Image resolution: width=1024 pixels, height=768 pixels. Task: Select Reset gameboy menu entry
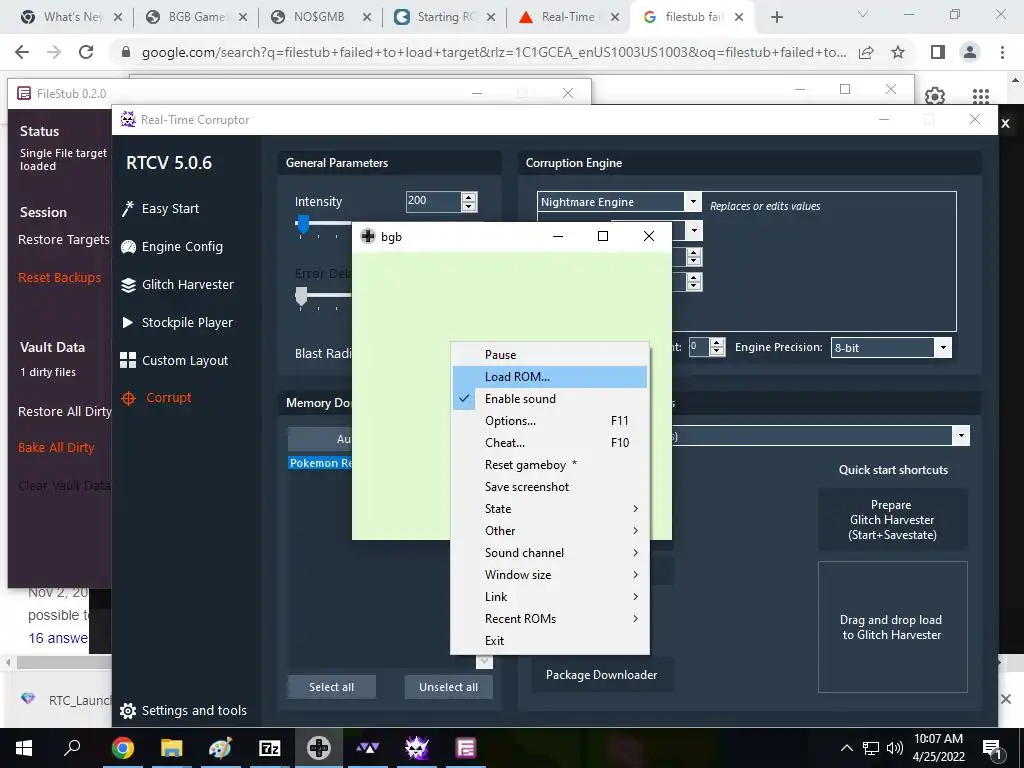(x=550, y=465)
